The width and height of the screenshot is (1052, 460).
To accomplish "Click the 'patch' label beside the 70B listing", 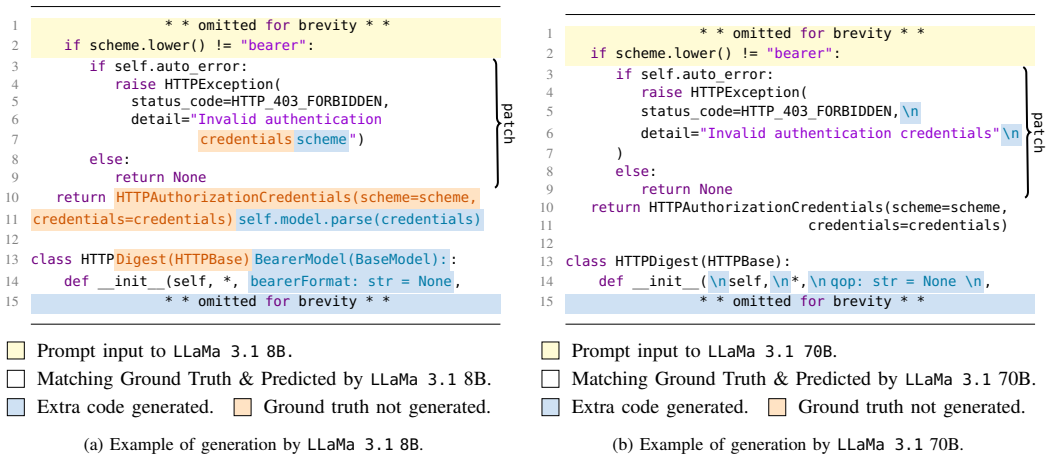I will 1039,131.
